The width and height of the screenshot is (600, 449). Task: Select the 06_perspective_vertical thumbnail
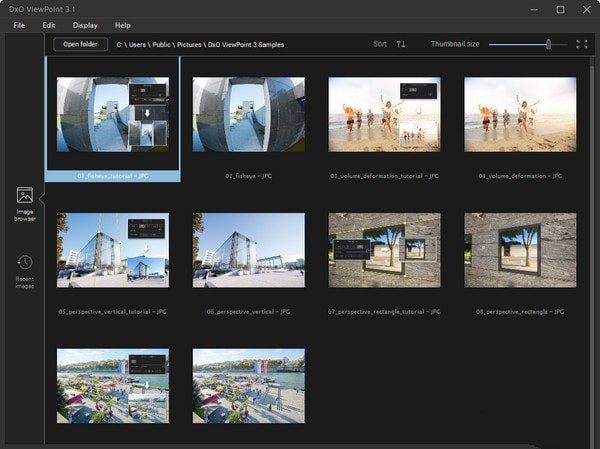pyautogui.click(x=249, y=250)
